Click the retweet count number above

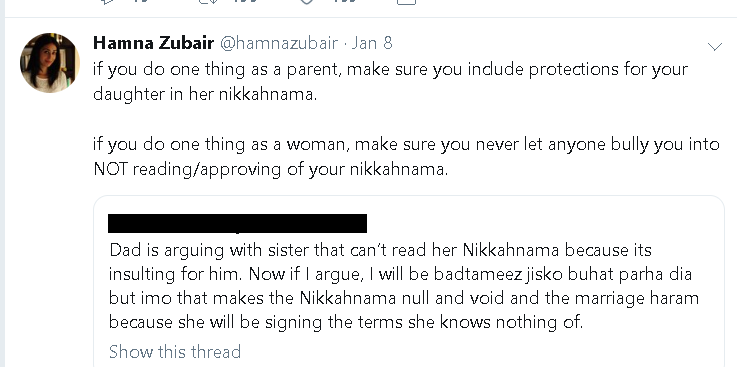click(246, 1)
